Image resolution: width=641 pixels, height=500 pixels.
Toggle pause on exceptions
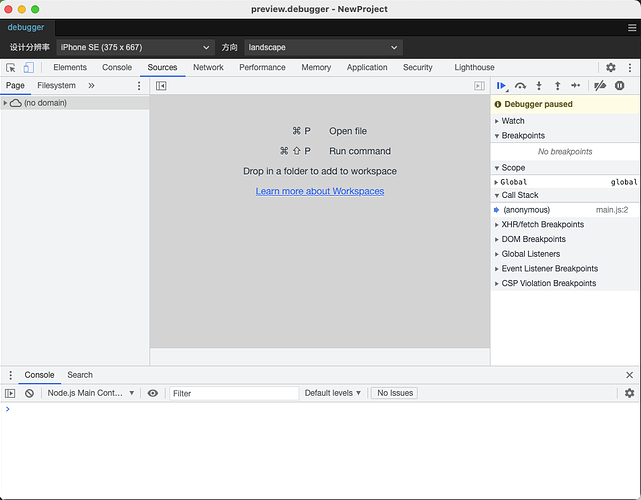[x=619, y=86]
